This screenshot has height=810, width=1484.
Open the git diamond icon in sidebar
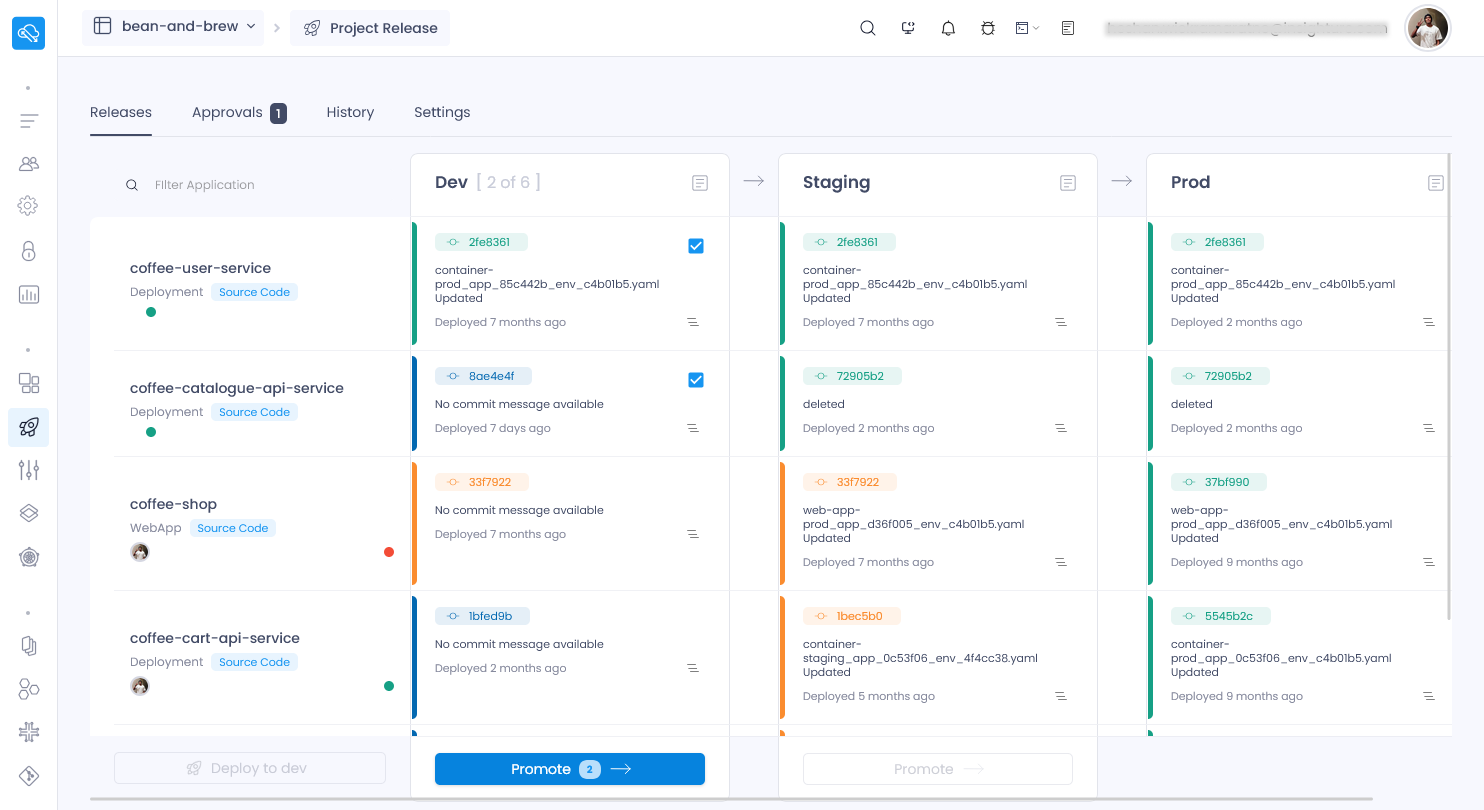click(x=29, y=776)
